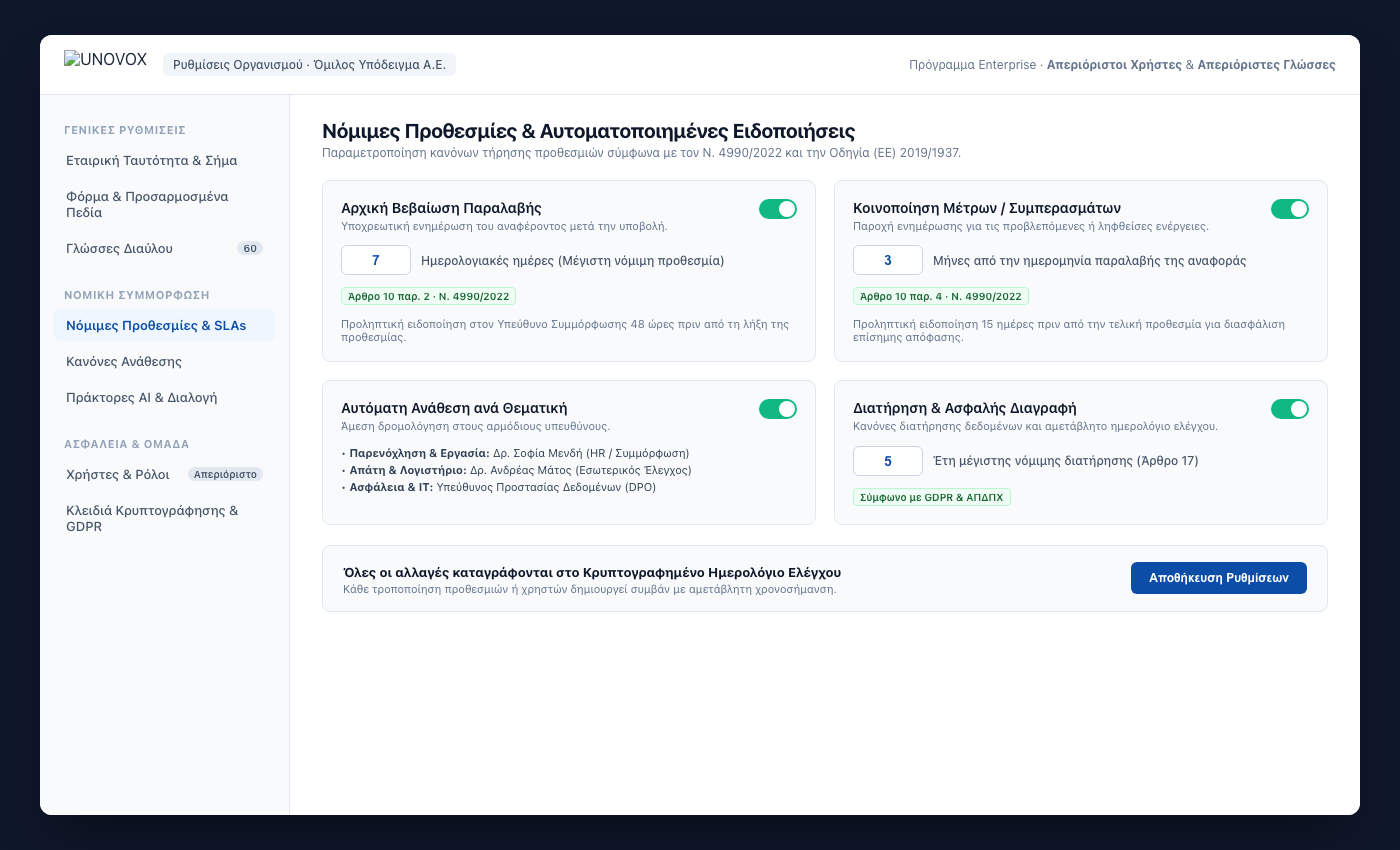Click the calendar days input showing 7
The image size is (1400, 850).
[376, 260]
